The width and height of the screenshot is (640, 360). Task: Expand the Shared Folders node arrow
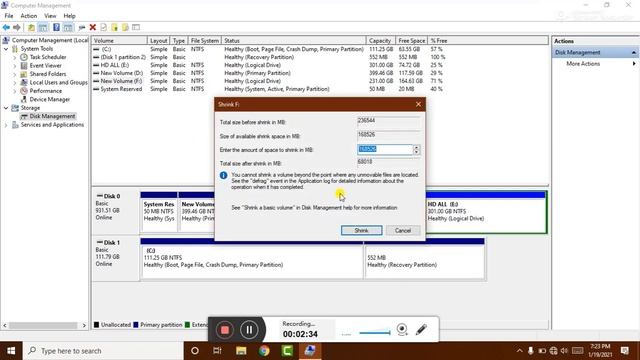coord(15,74)
